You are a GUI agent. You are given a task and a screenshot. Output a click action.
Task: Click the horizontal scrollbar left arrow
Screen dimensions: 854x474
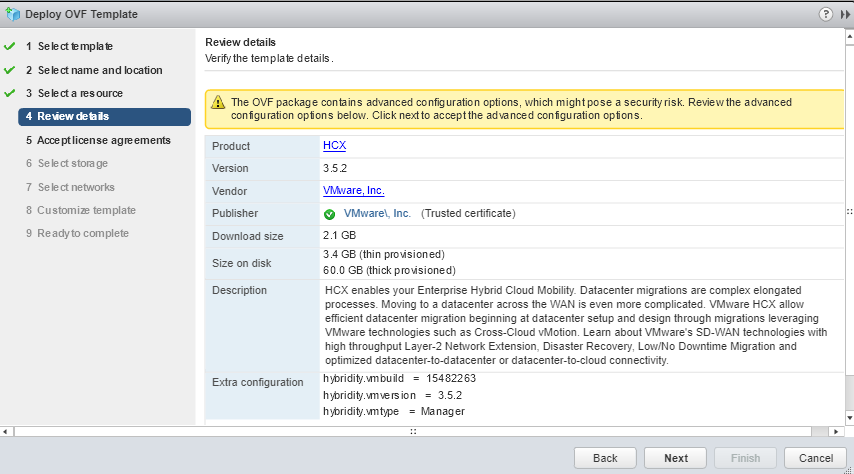pyautogui.click(x=5, y=432)
